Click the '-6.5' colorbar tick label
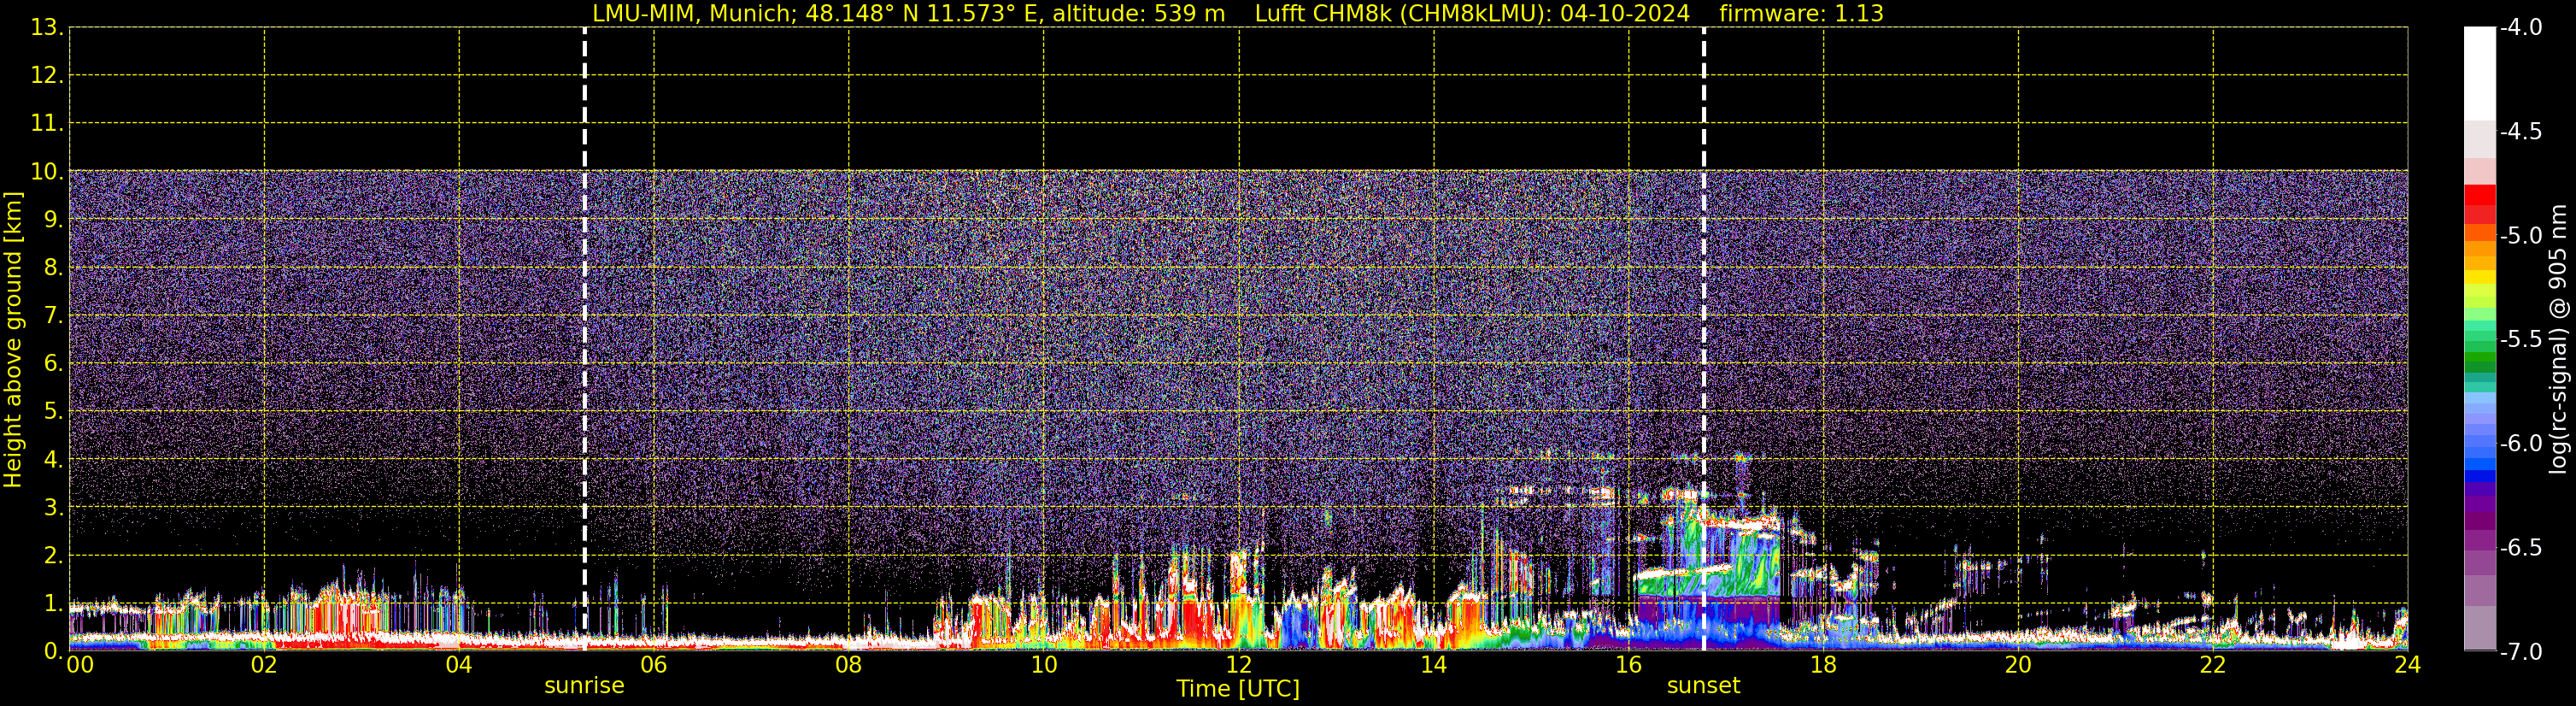The width and height of the screenshot is (2576, 706). tap(2521, 548)
